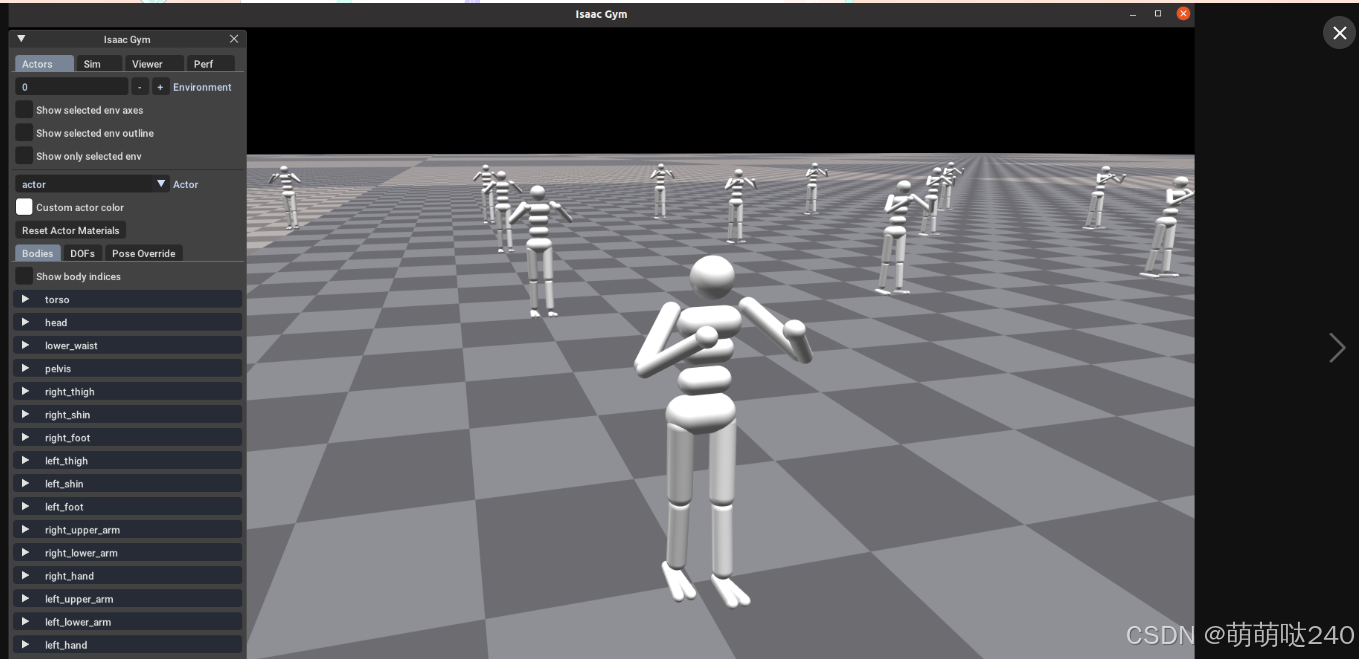
Task: Close the Isaac Gym settings panel
Action: click(234, 39)
